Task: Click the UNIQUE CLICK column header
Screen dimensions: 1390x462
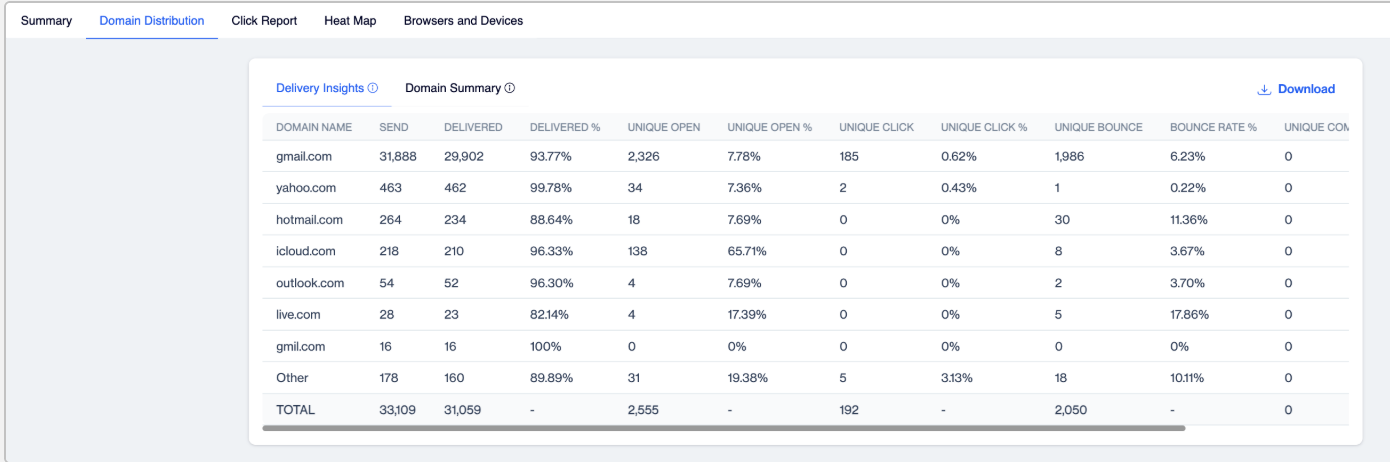Action: coord(877,127)
